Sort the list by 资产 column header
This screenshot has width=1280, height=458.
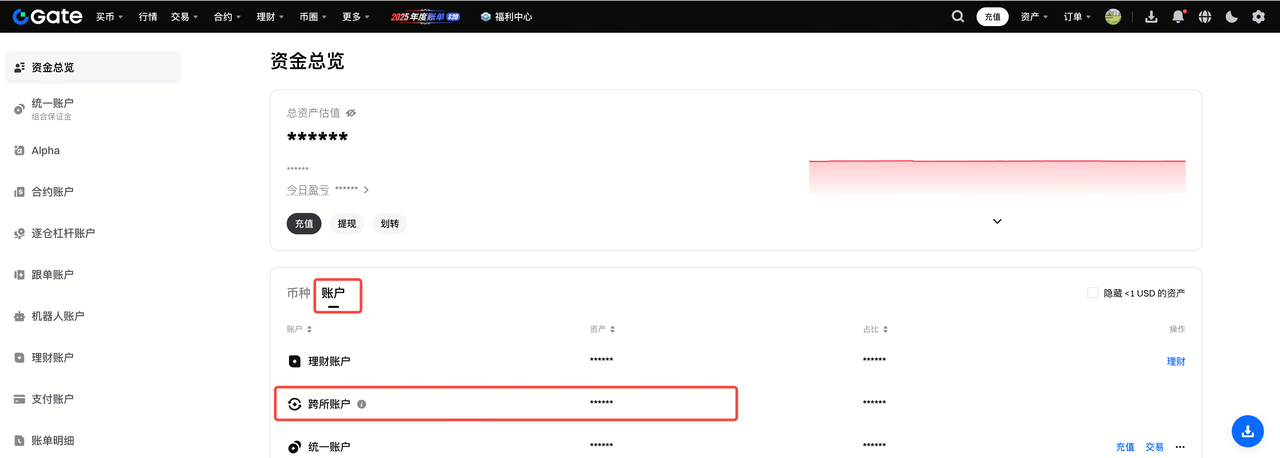point(602,329)
